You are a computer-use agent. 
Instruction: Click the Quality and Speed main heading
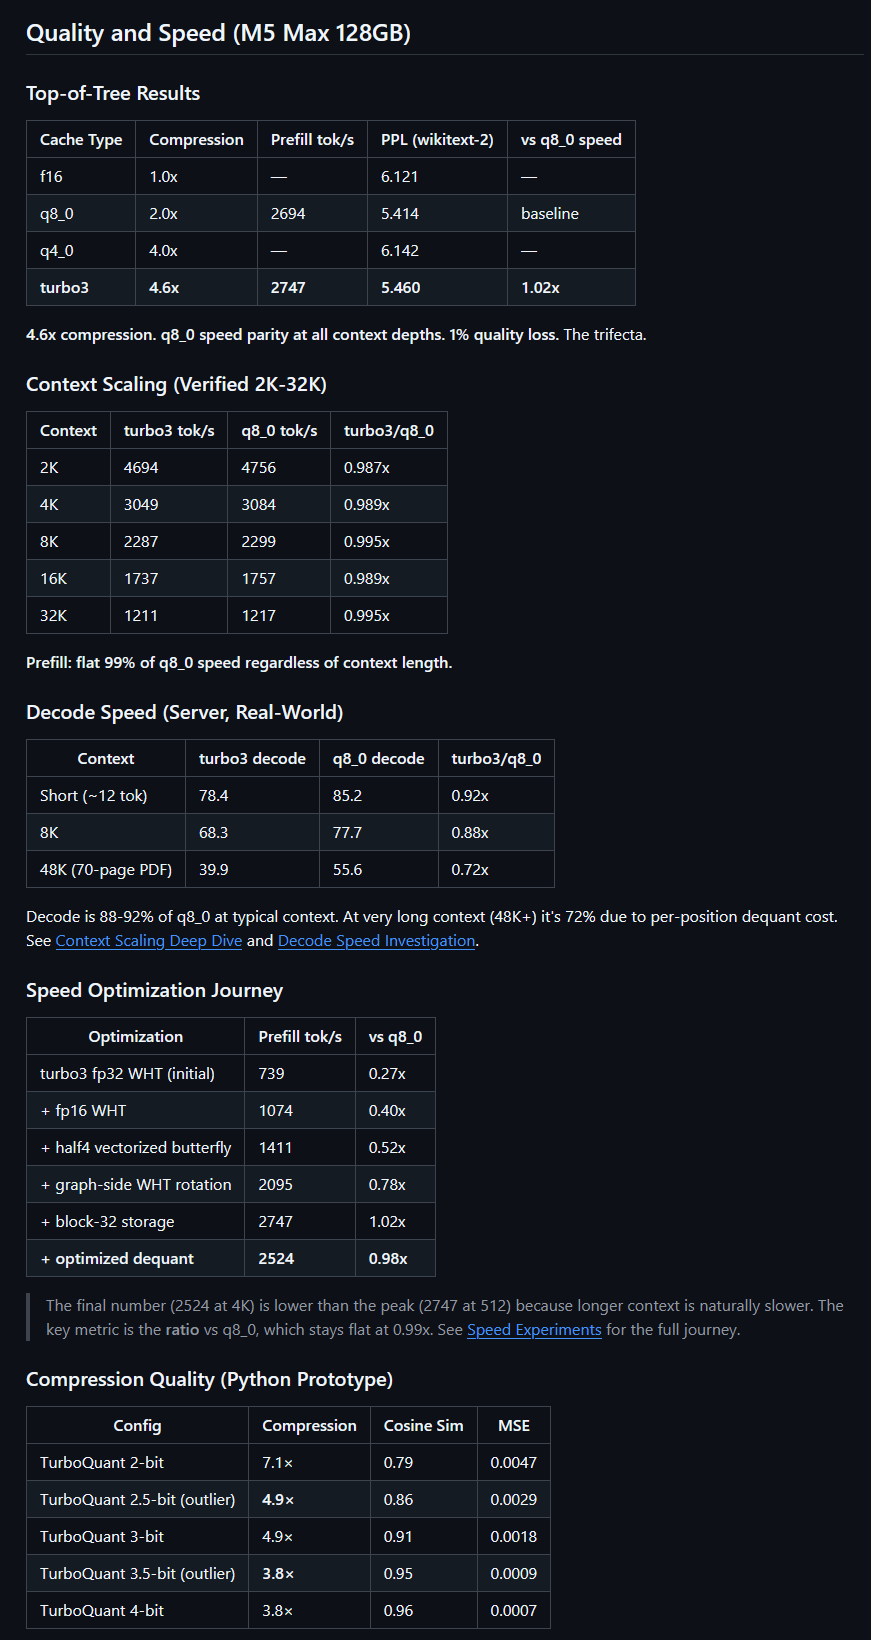[x=218, y=33]
